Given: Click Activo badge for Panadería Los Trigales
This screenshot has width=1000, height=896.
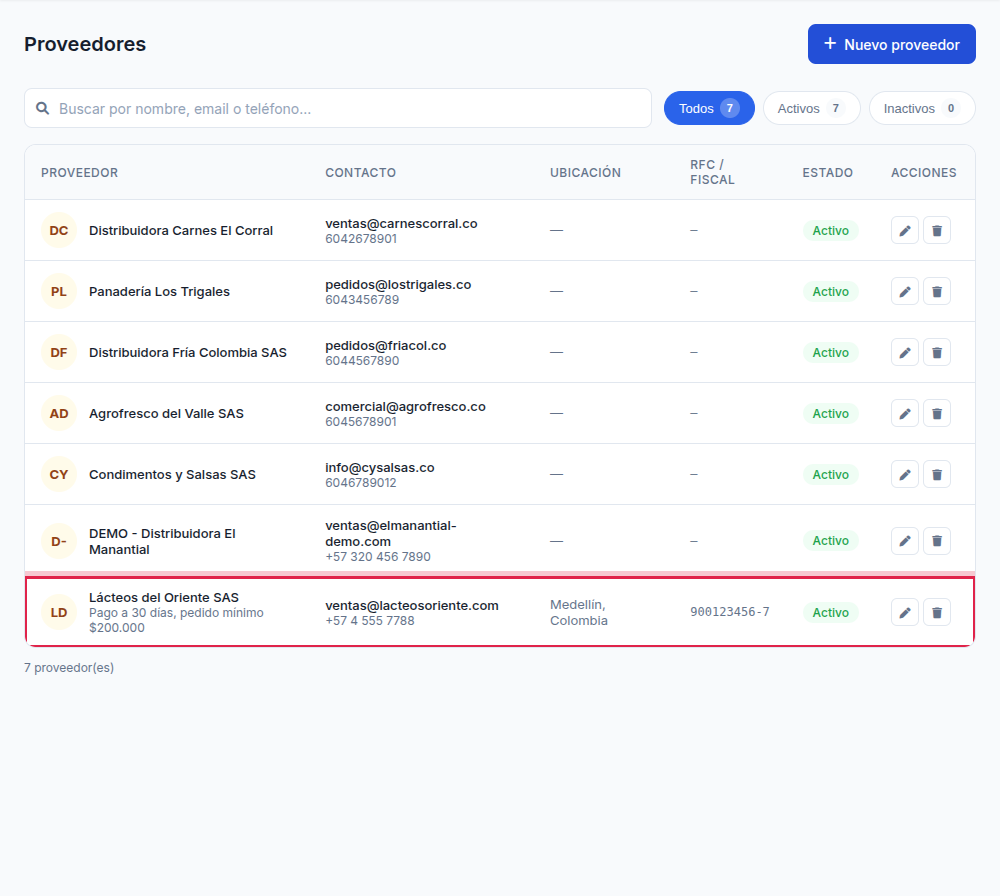Looking at the screenshot, I should (x=830, y=291).
